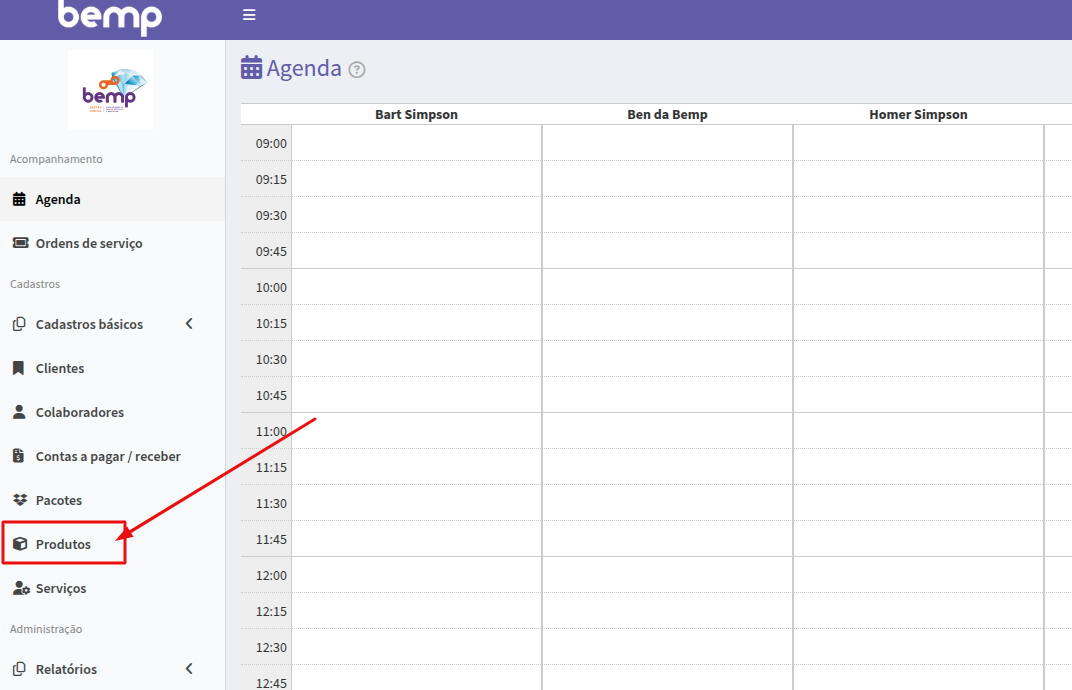Open Ordens de serviço menu item
The image size is (1072, 690).
112,243
